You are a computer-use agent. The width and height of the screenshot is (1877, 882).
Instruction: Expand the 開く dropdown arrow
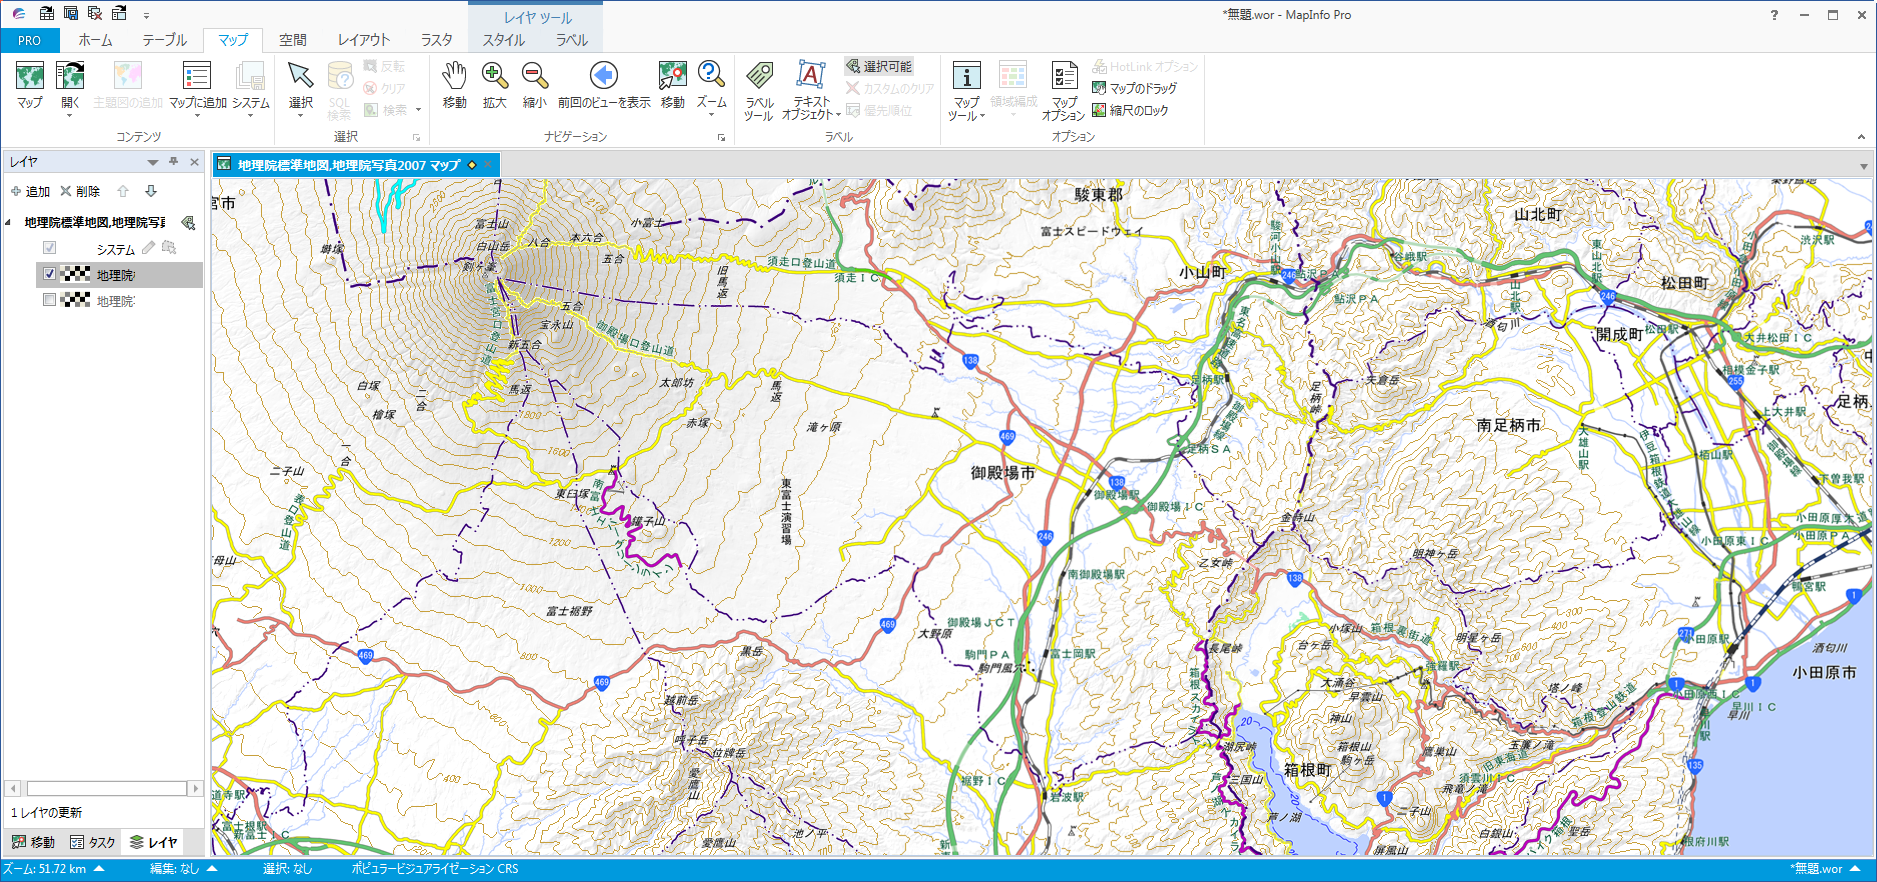(x=70, y=115)
